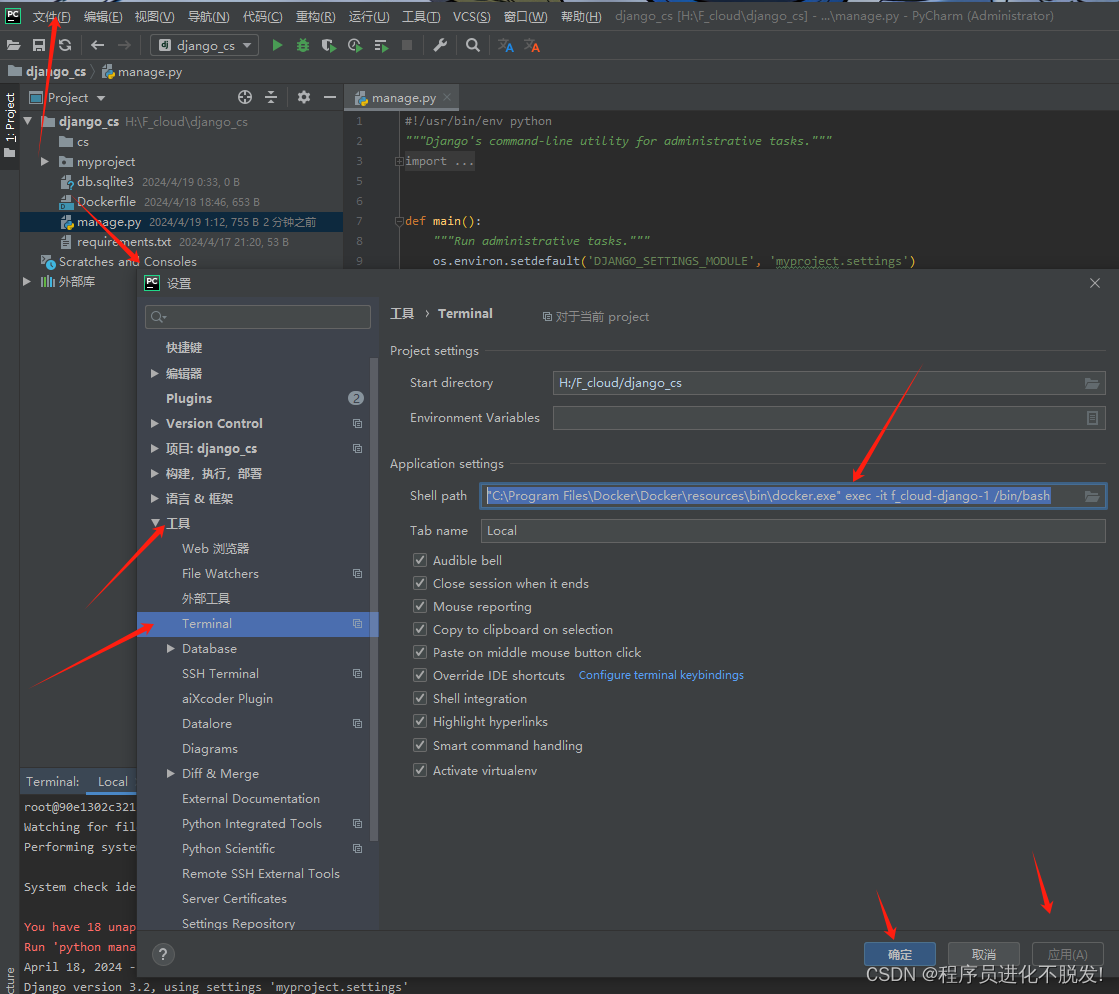Click the 确定 button
1119x994 pixels.
[899, 954]
